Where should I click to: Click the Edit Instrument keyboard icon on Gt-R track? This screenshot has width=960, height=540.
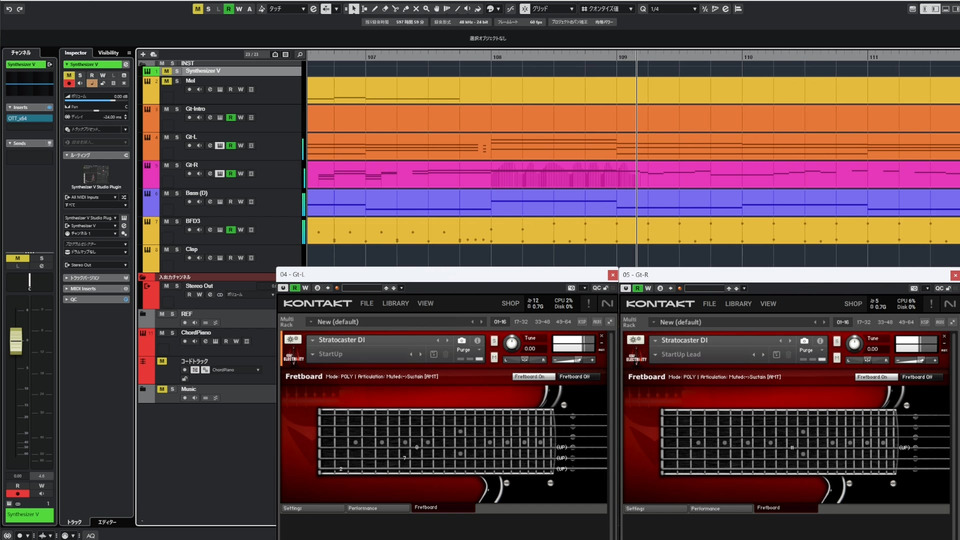220,174
